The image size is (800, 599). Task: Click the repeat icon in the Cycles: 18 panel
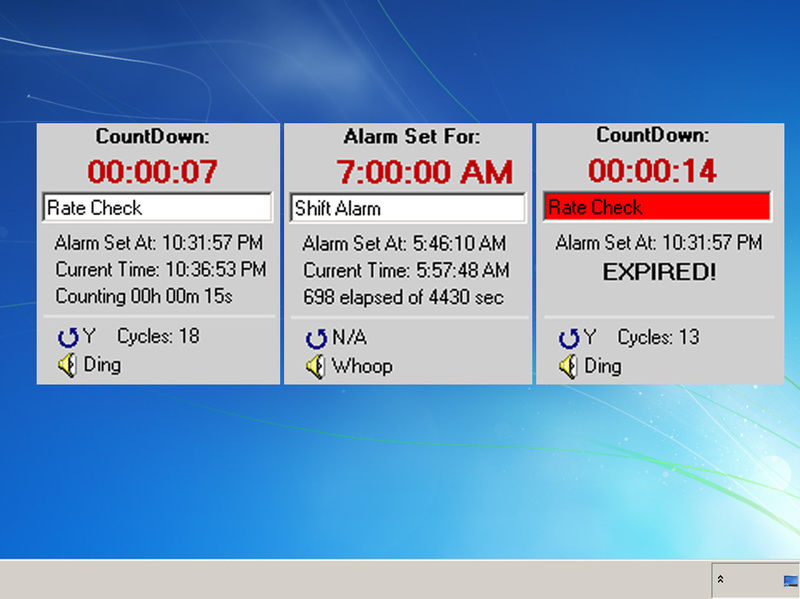click(67, 337)
